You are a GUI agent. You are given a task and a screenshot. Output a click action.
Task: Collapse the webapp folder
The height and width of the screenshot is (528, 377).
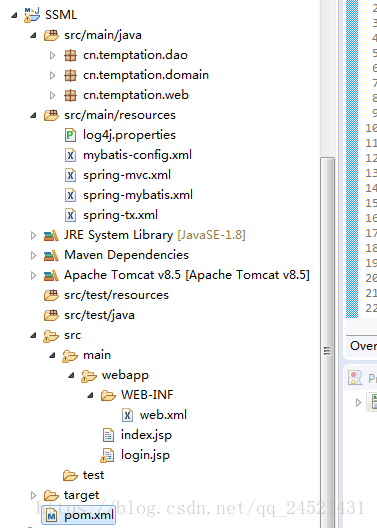click(71, 375)
